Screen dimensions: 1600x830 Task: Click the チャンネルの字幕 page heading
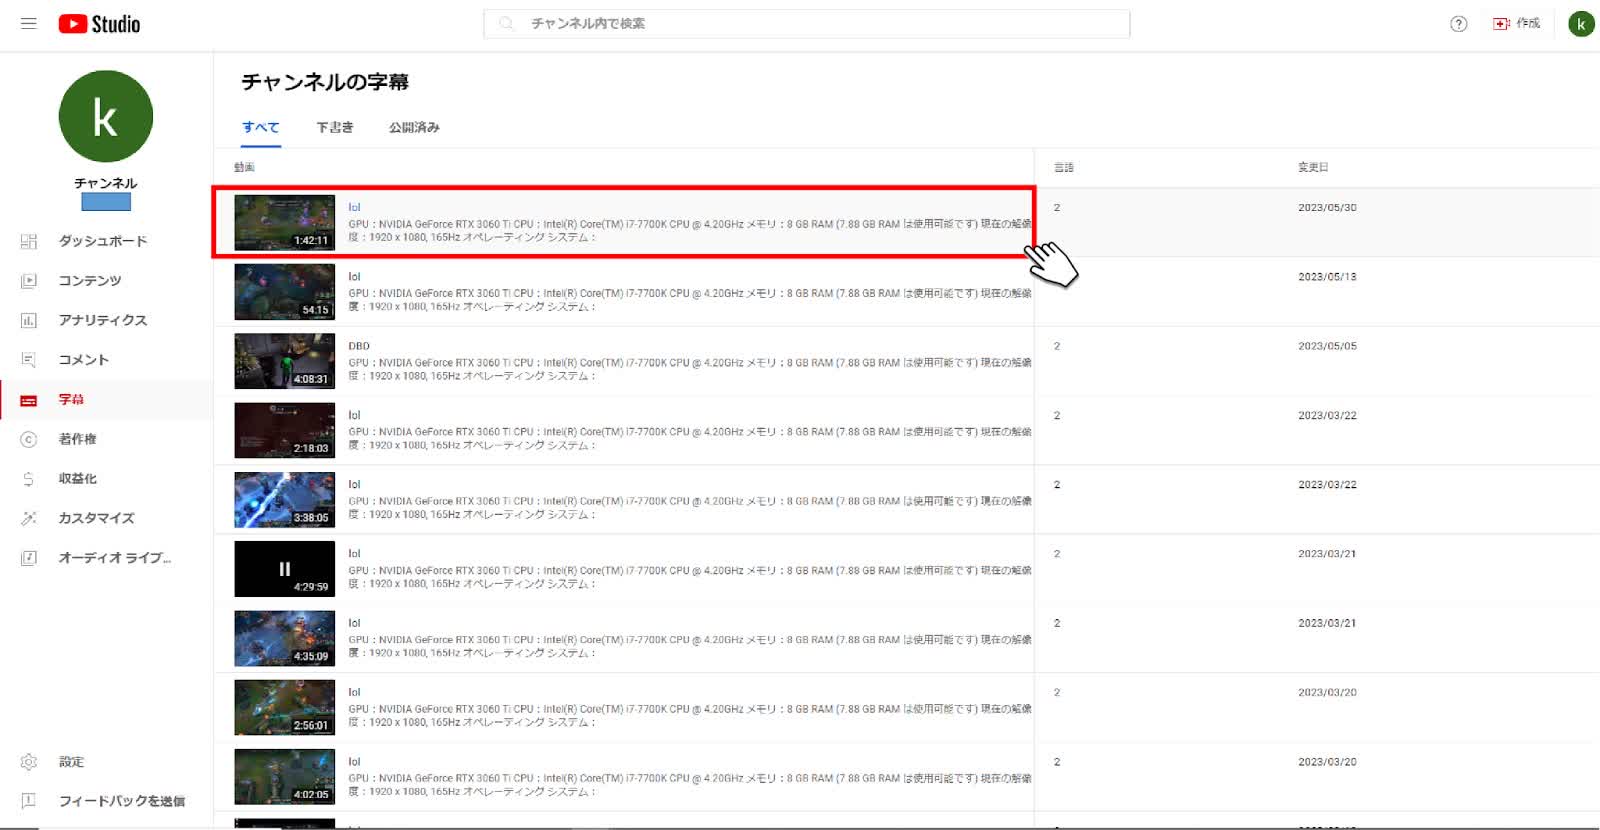(325, 82)
